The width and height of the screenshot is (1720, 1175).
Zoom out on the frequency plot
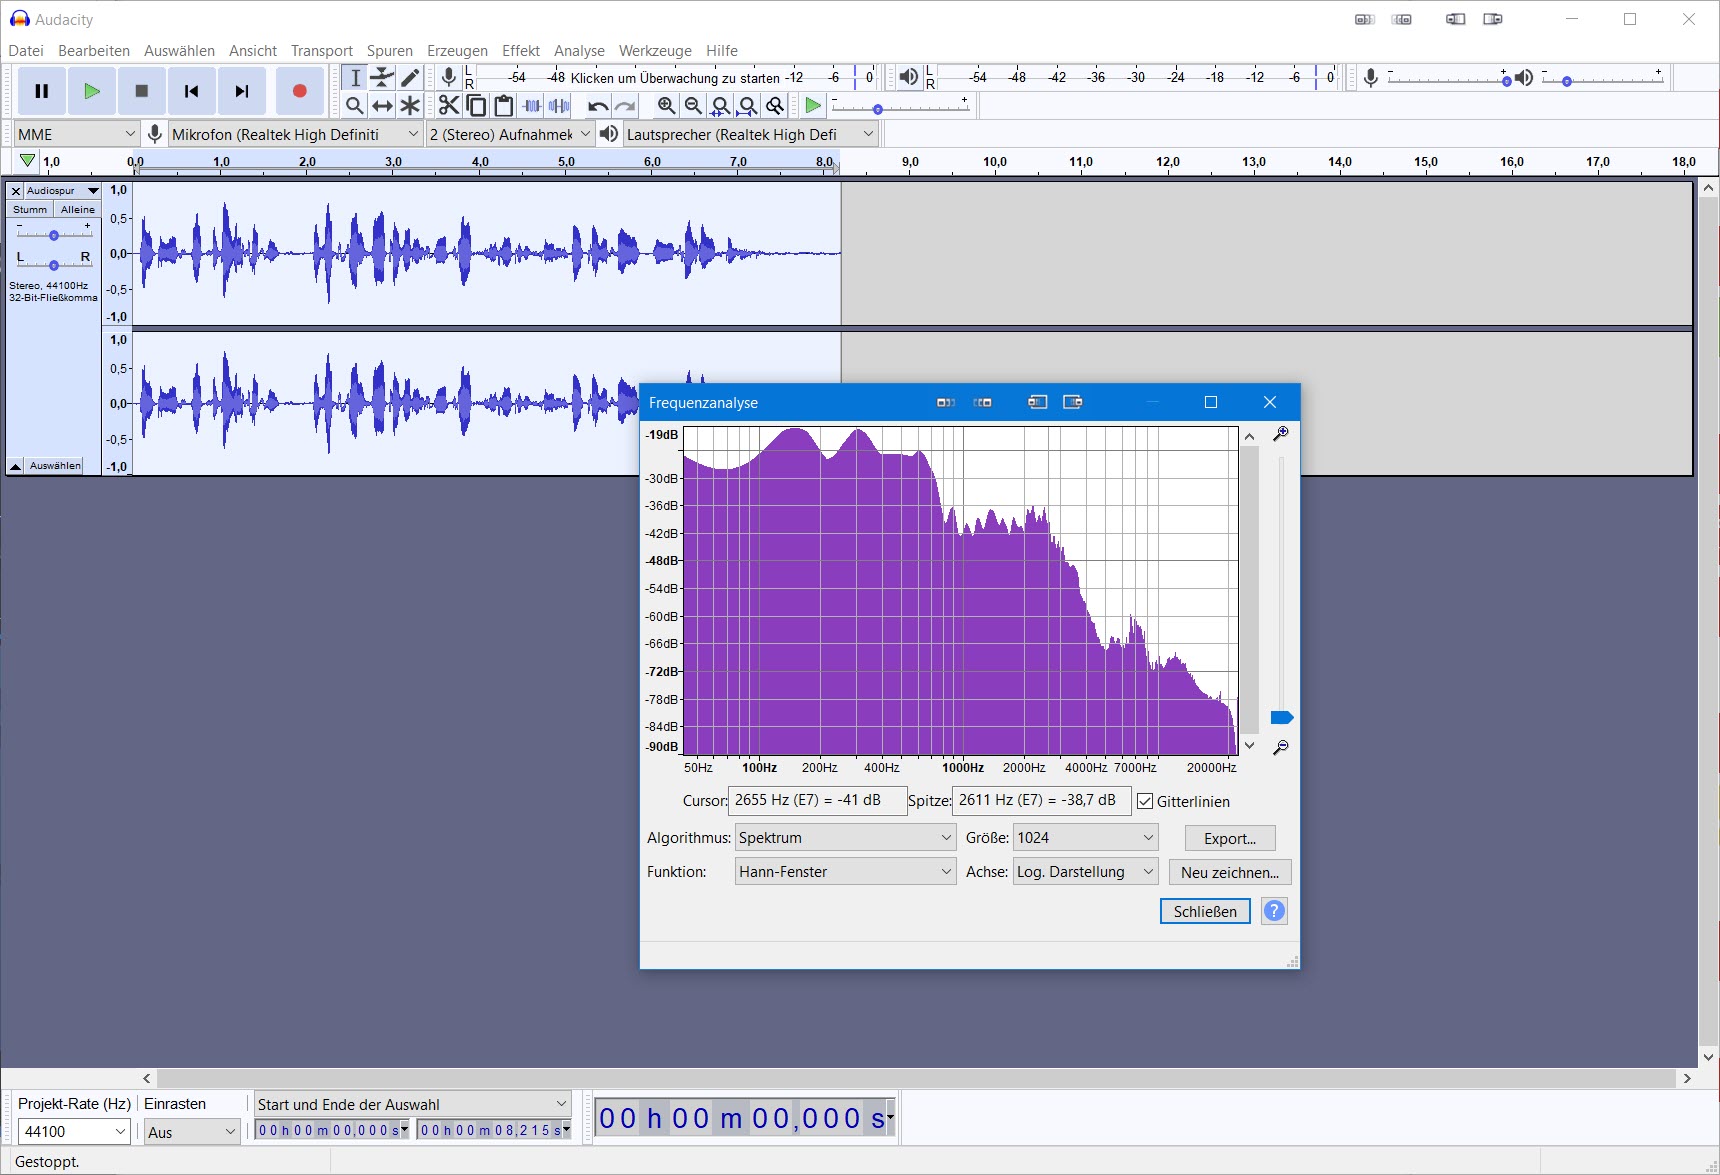click(1280, 747)
